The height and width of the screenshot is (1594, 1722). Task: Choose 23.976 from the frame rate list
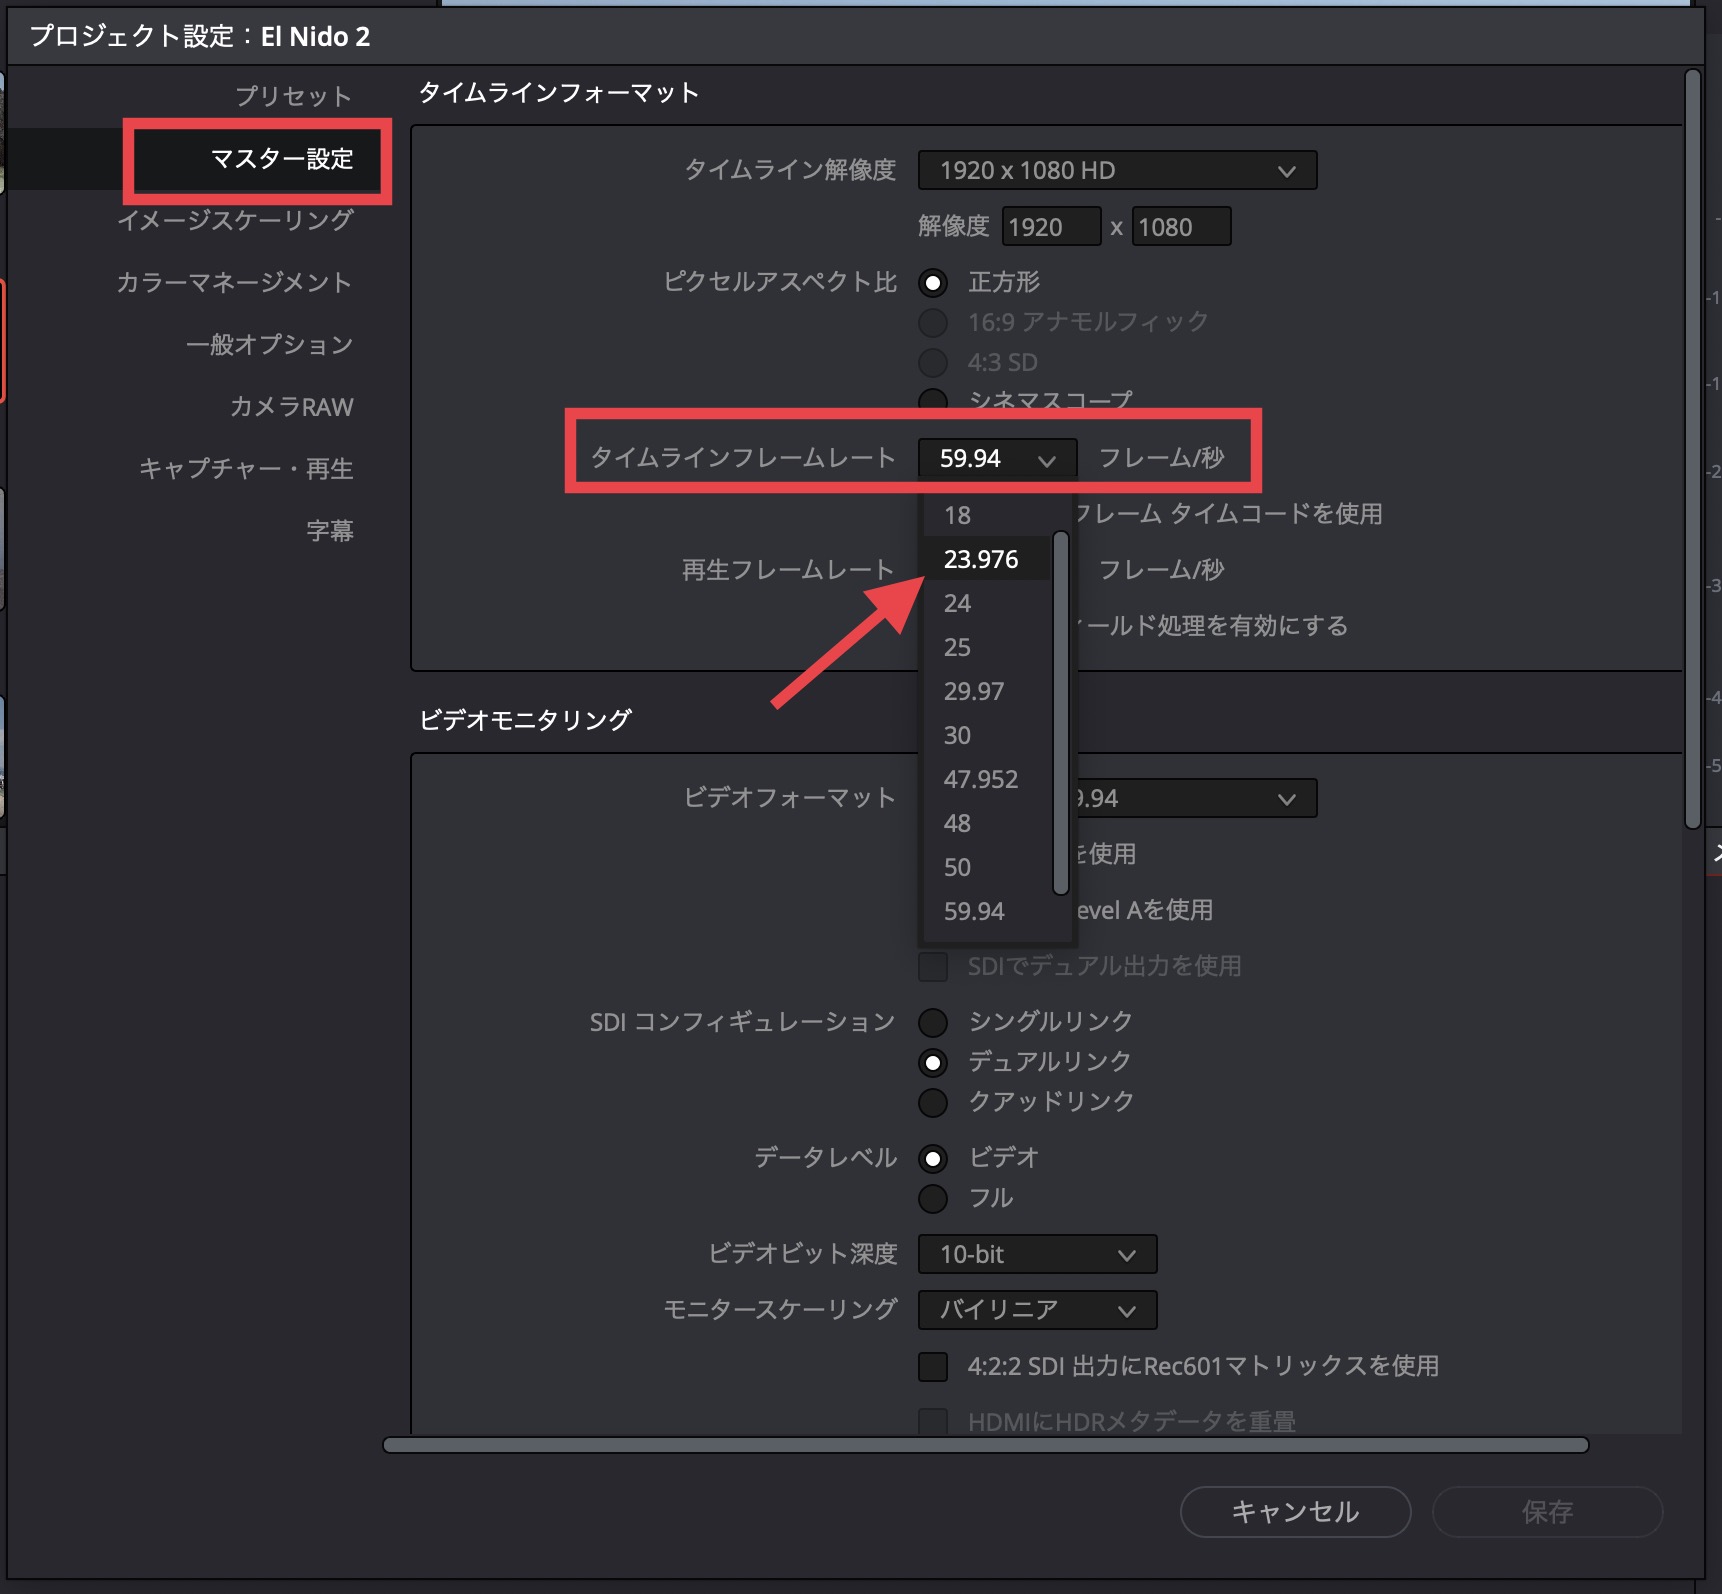[985, 559]
